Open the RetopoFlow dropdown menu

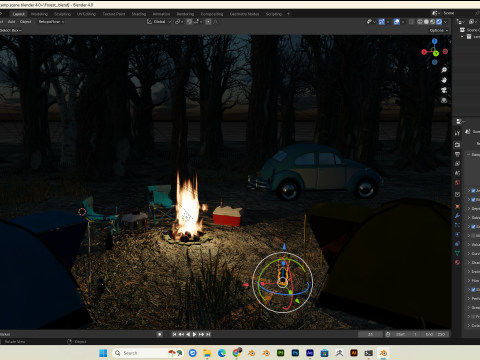pyautogui.click(x=51, y=22)
